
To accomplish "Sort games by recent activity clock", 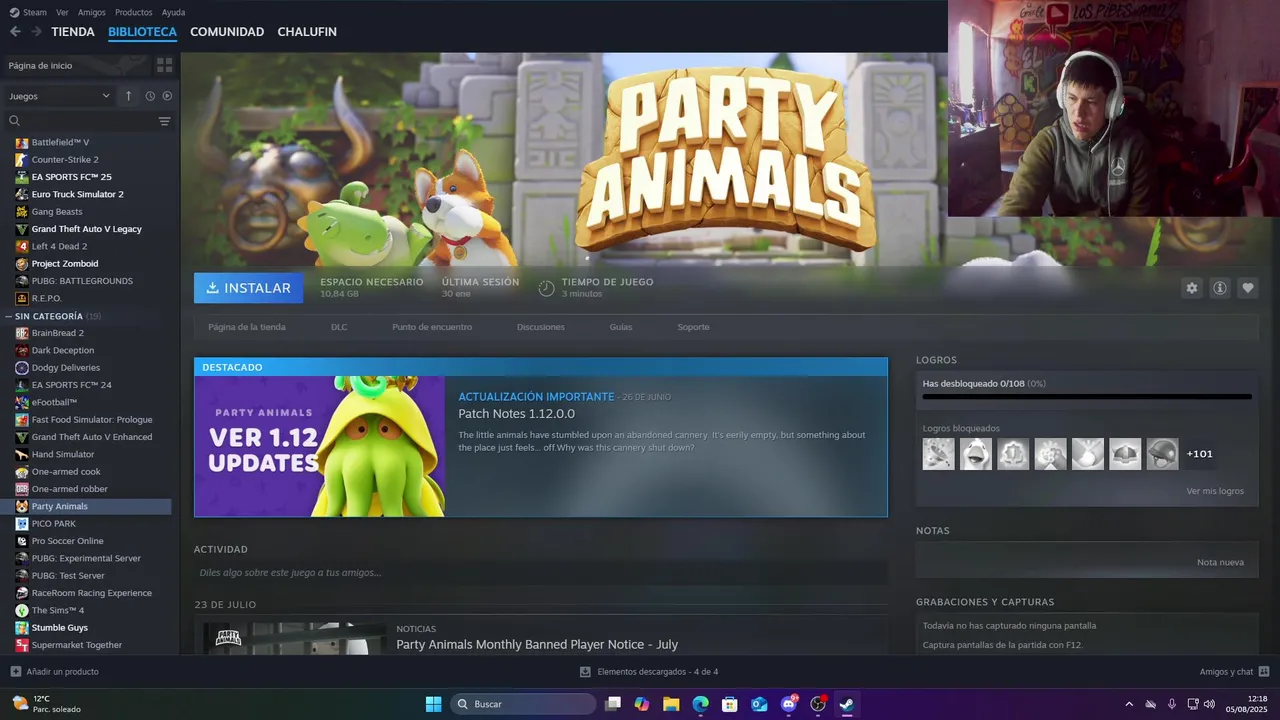I will (x=150, y=96).
